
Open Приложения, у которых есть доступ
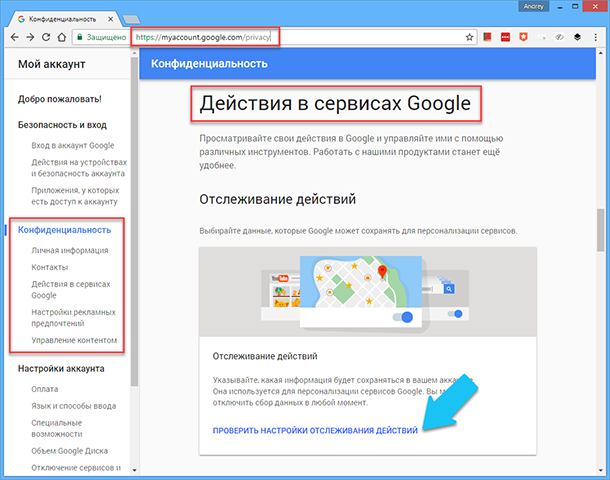coord(75,196)
